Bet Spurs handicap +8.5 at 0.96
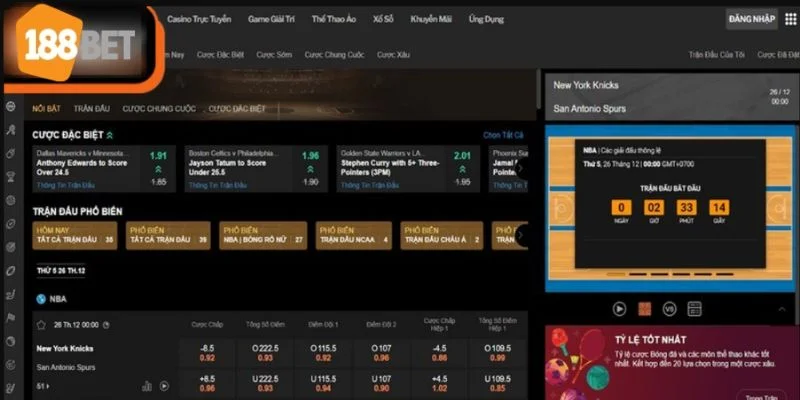Screen dimensions: 800x400 207,383
